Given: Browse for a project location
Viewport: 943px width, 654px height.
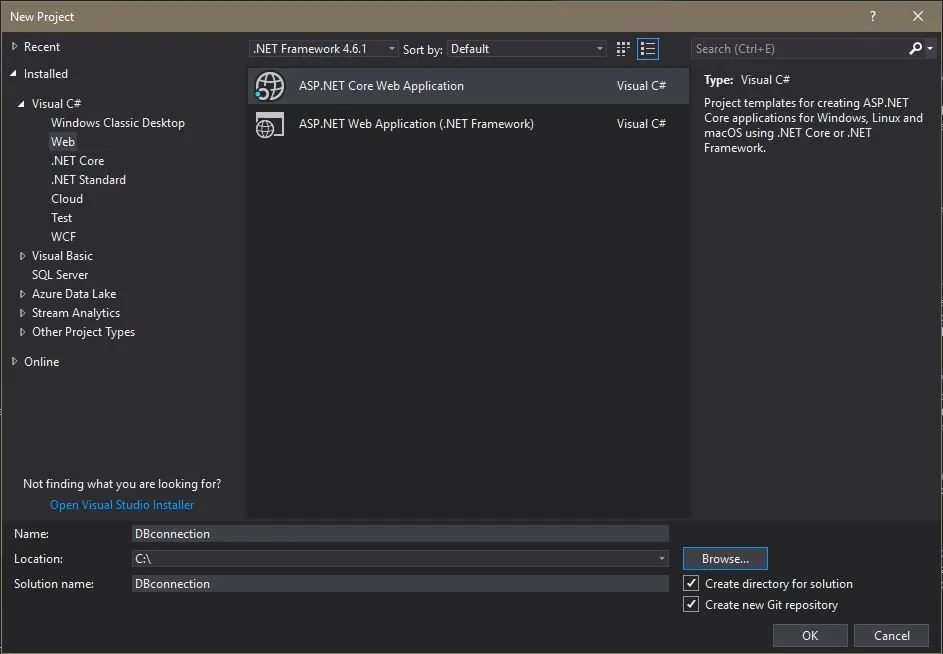Looking at the screenshot, I should tap(724, 558).
